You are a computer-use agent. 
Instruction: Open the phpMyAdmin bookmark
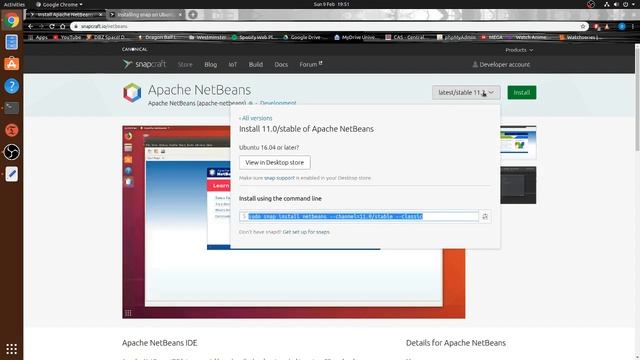point(456,37)
